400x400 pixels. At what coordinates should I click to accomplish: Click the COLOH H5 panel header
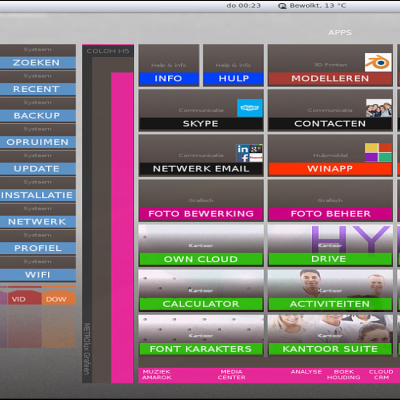[x=108, y=51]
